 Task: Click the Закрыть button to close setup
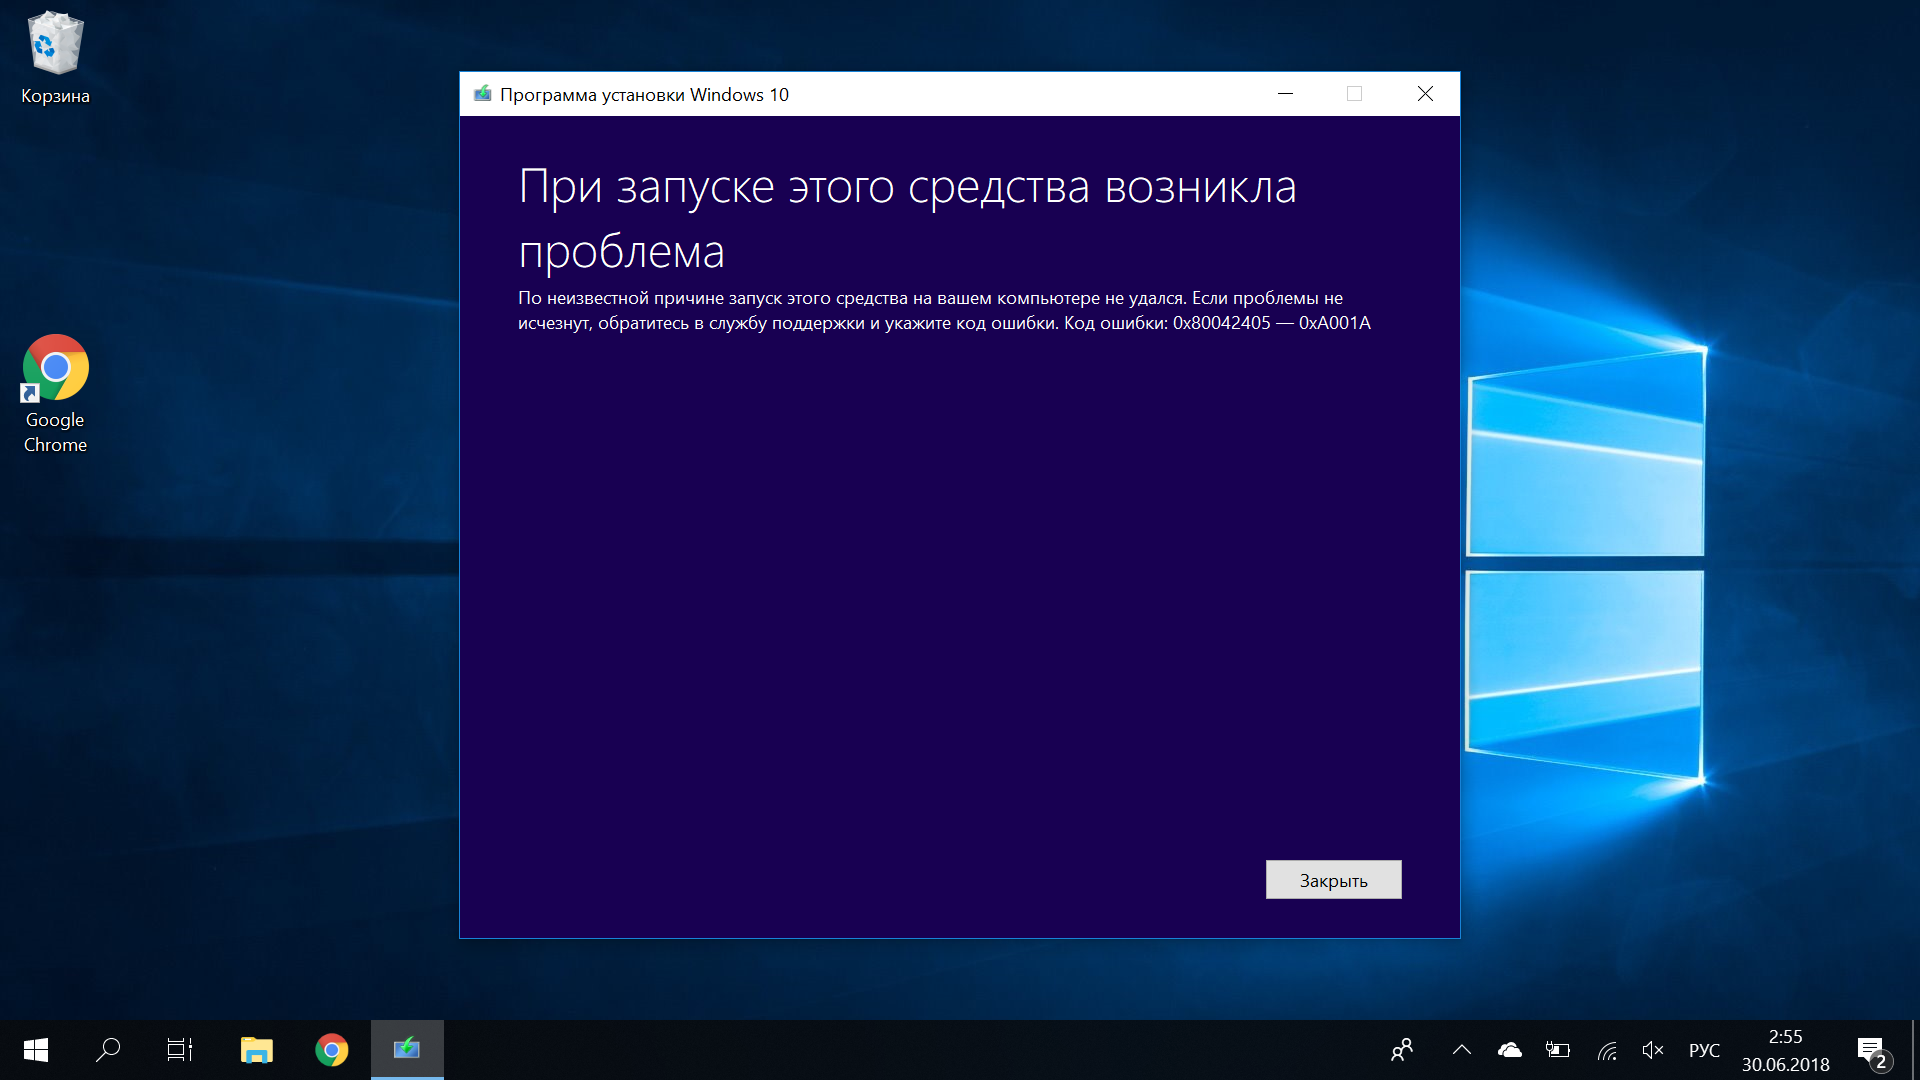tap(1333, 878)
